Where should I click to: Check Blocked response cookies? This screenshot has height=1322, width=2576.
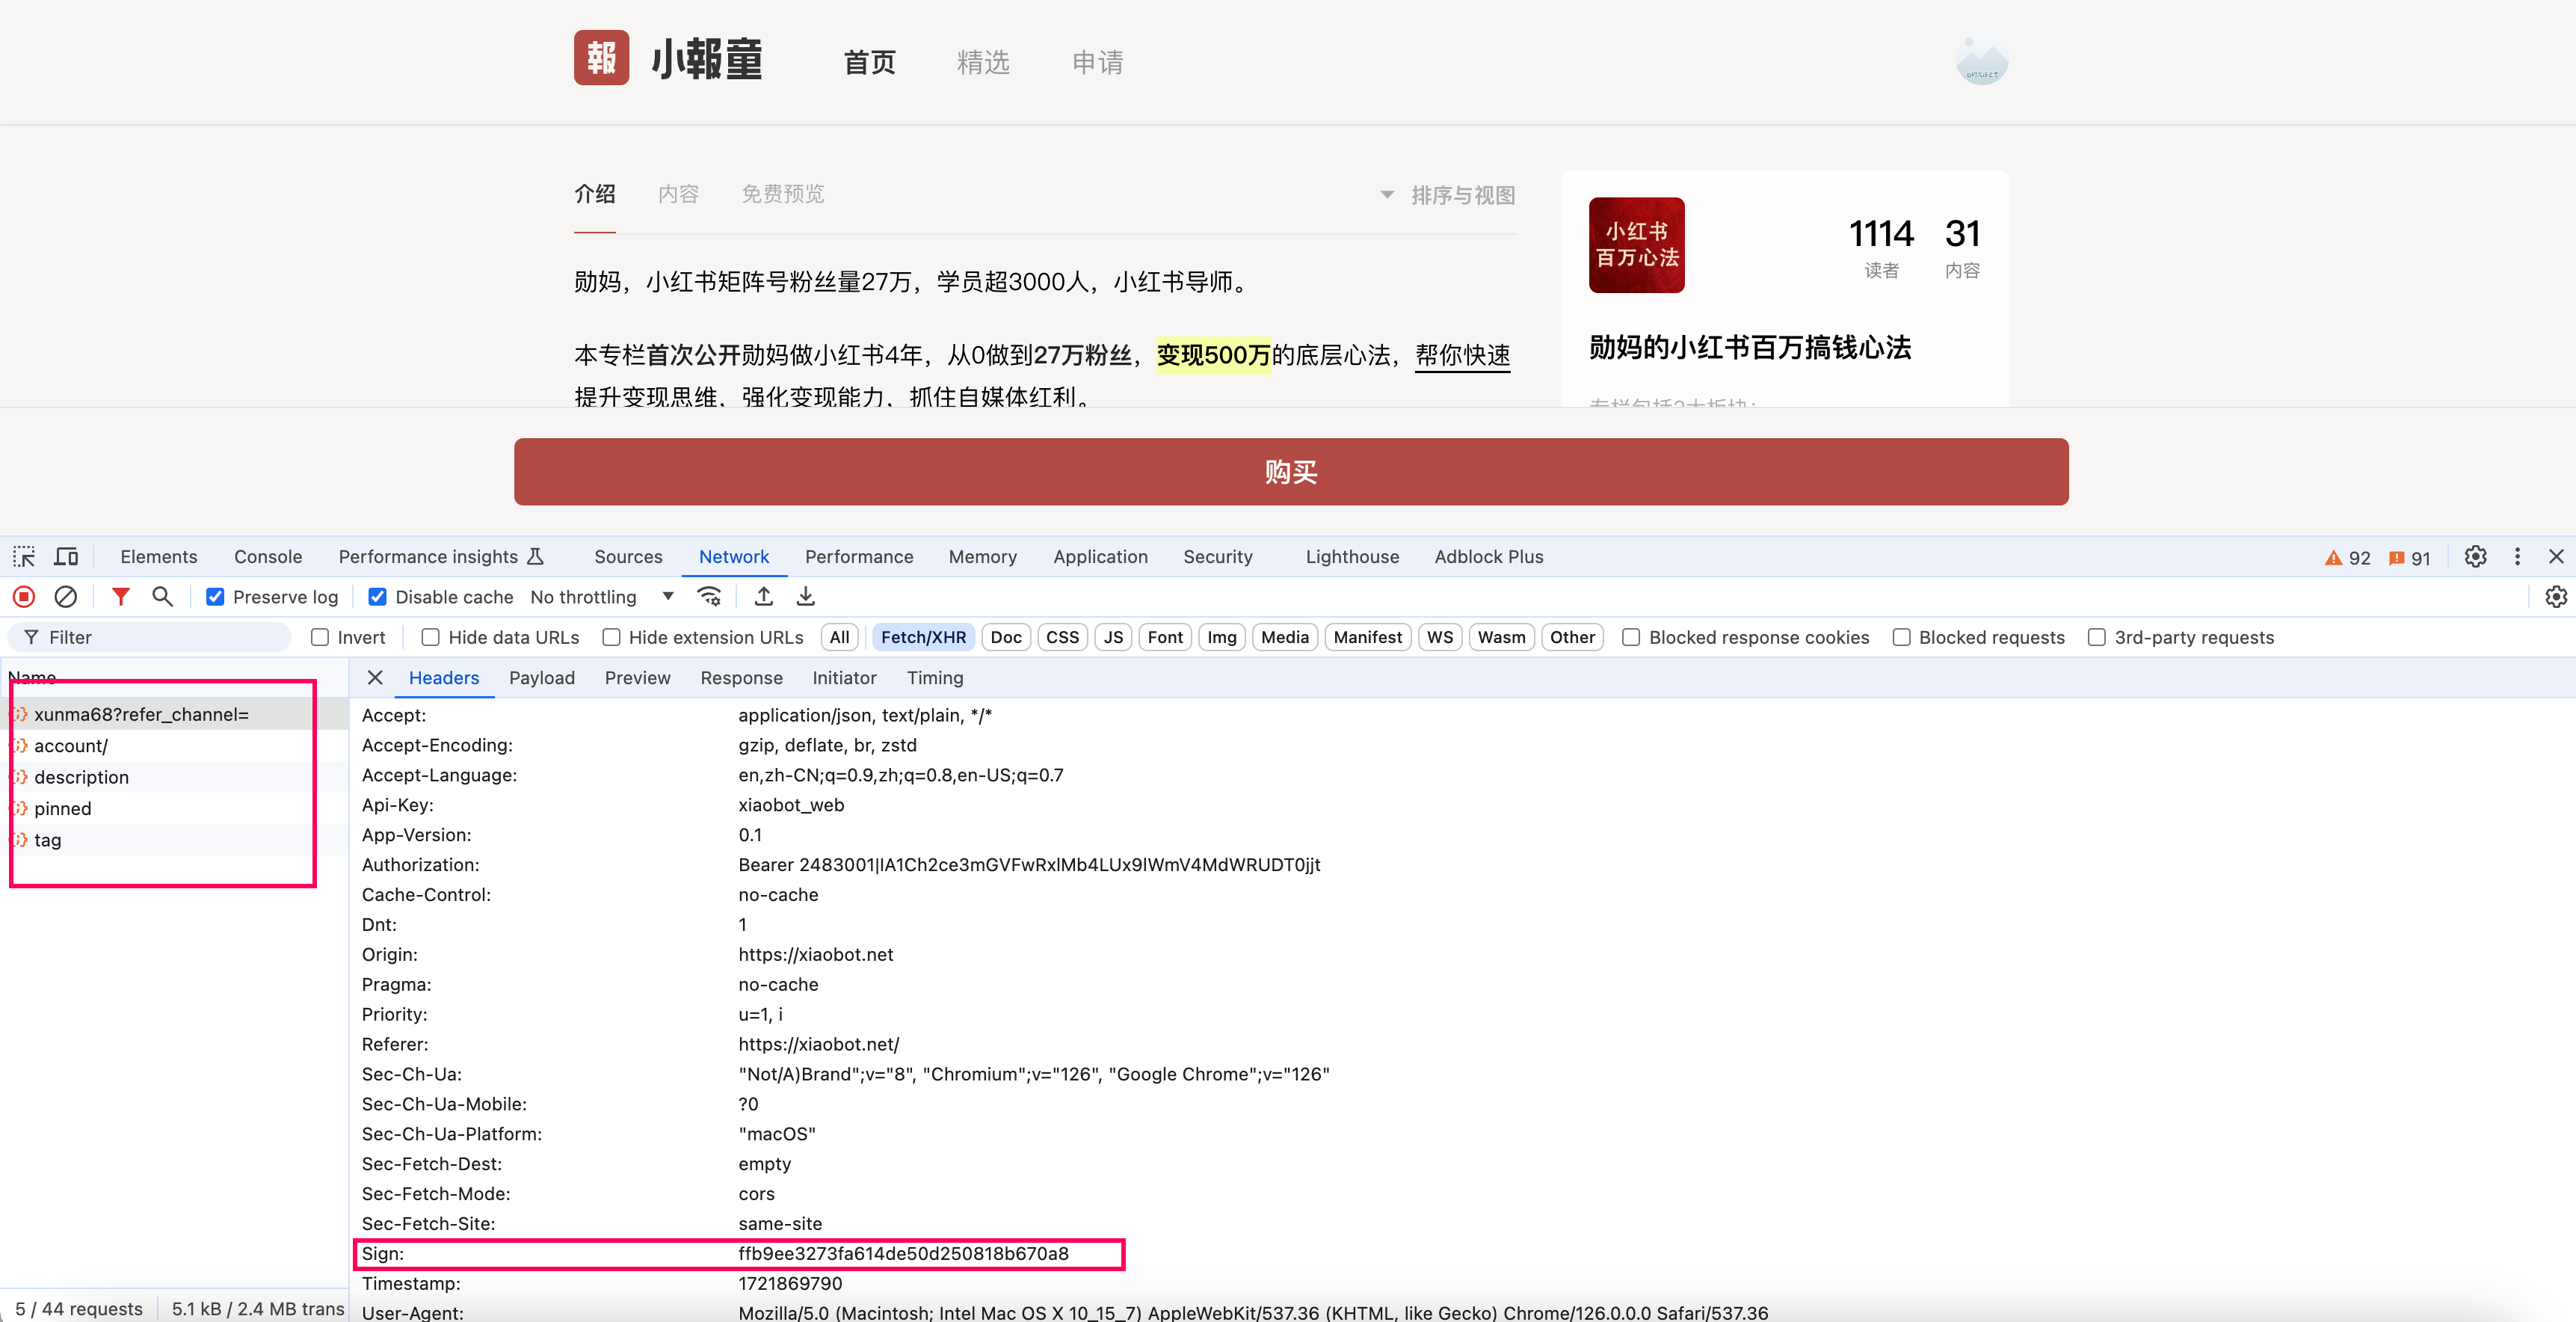point(1630,637)
